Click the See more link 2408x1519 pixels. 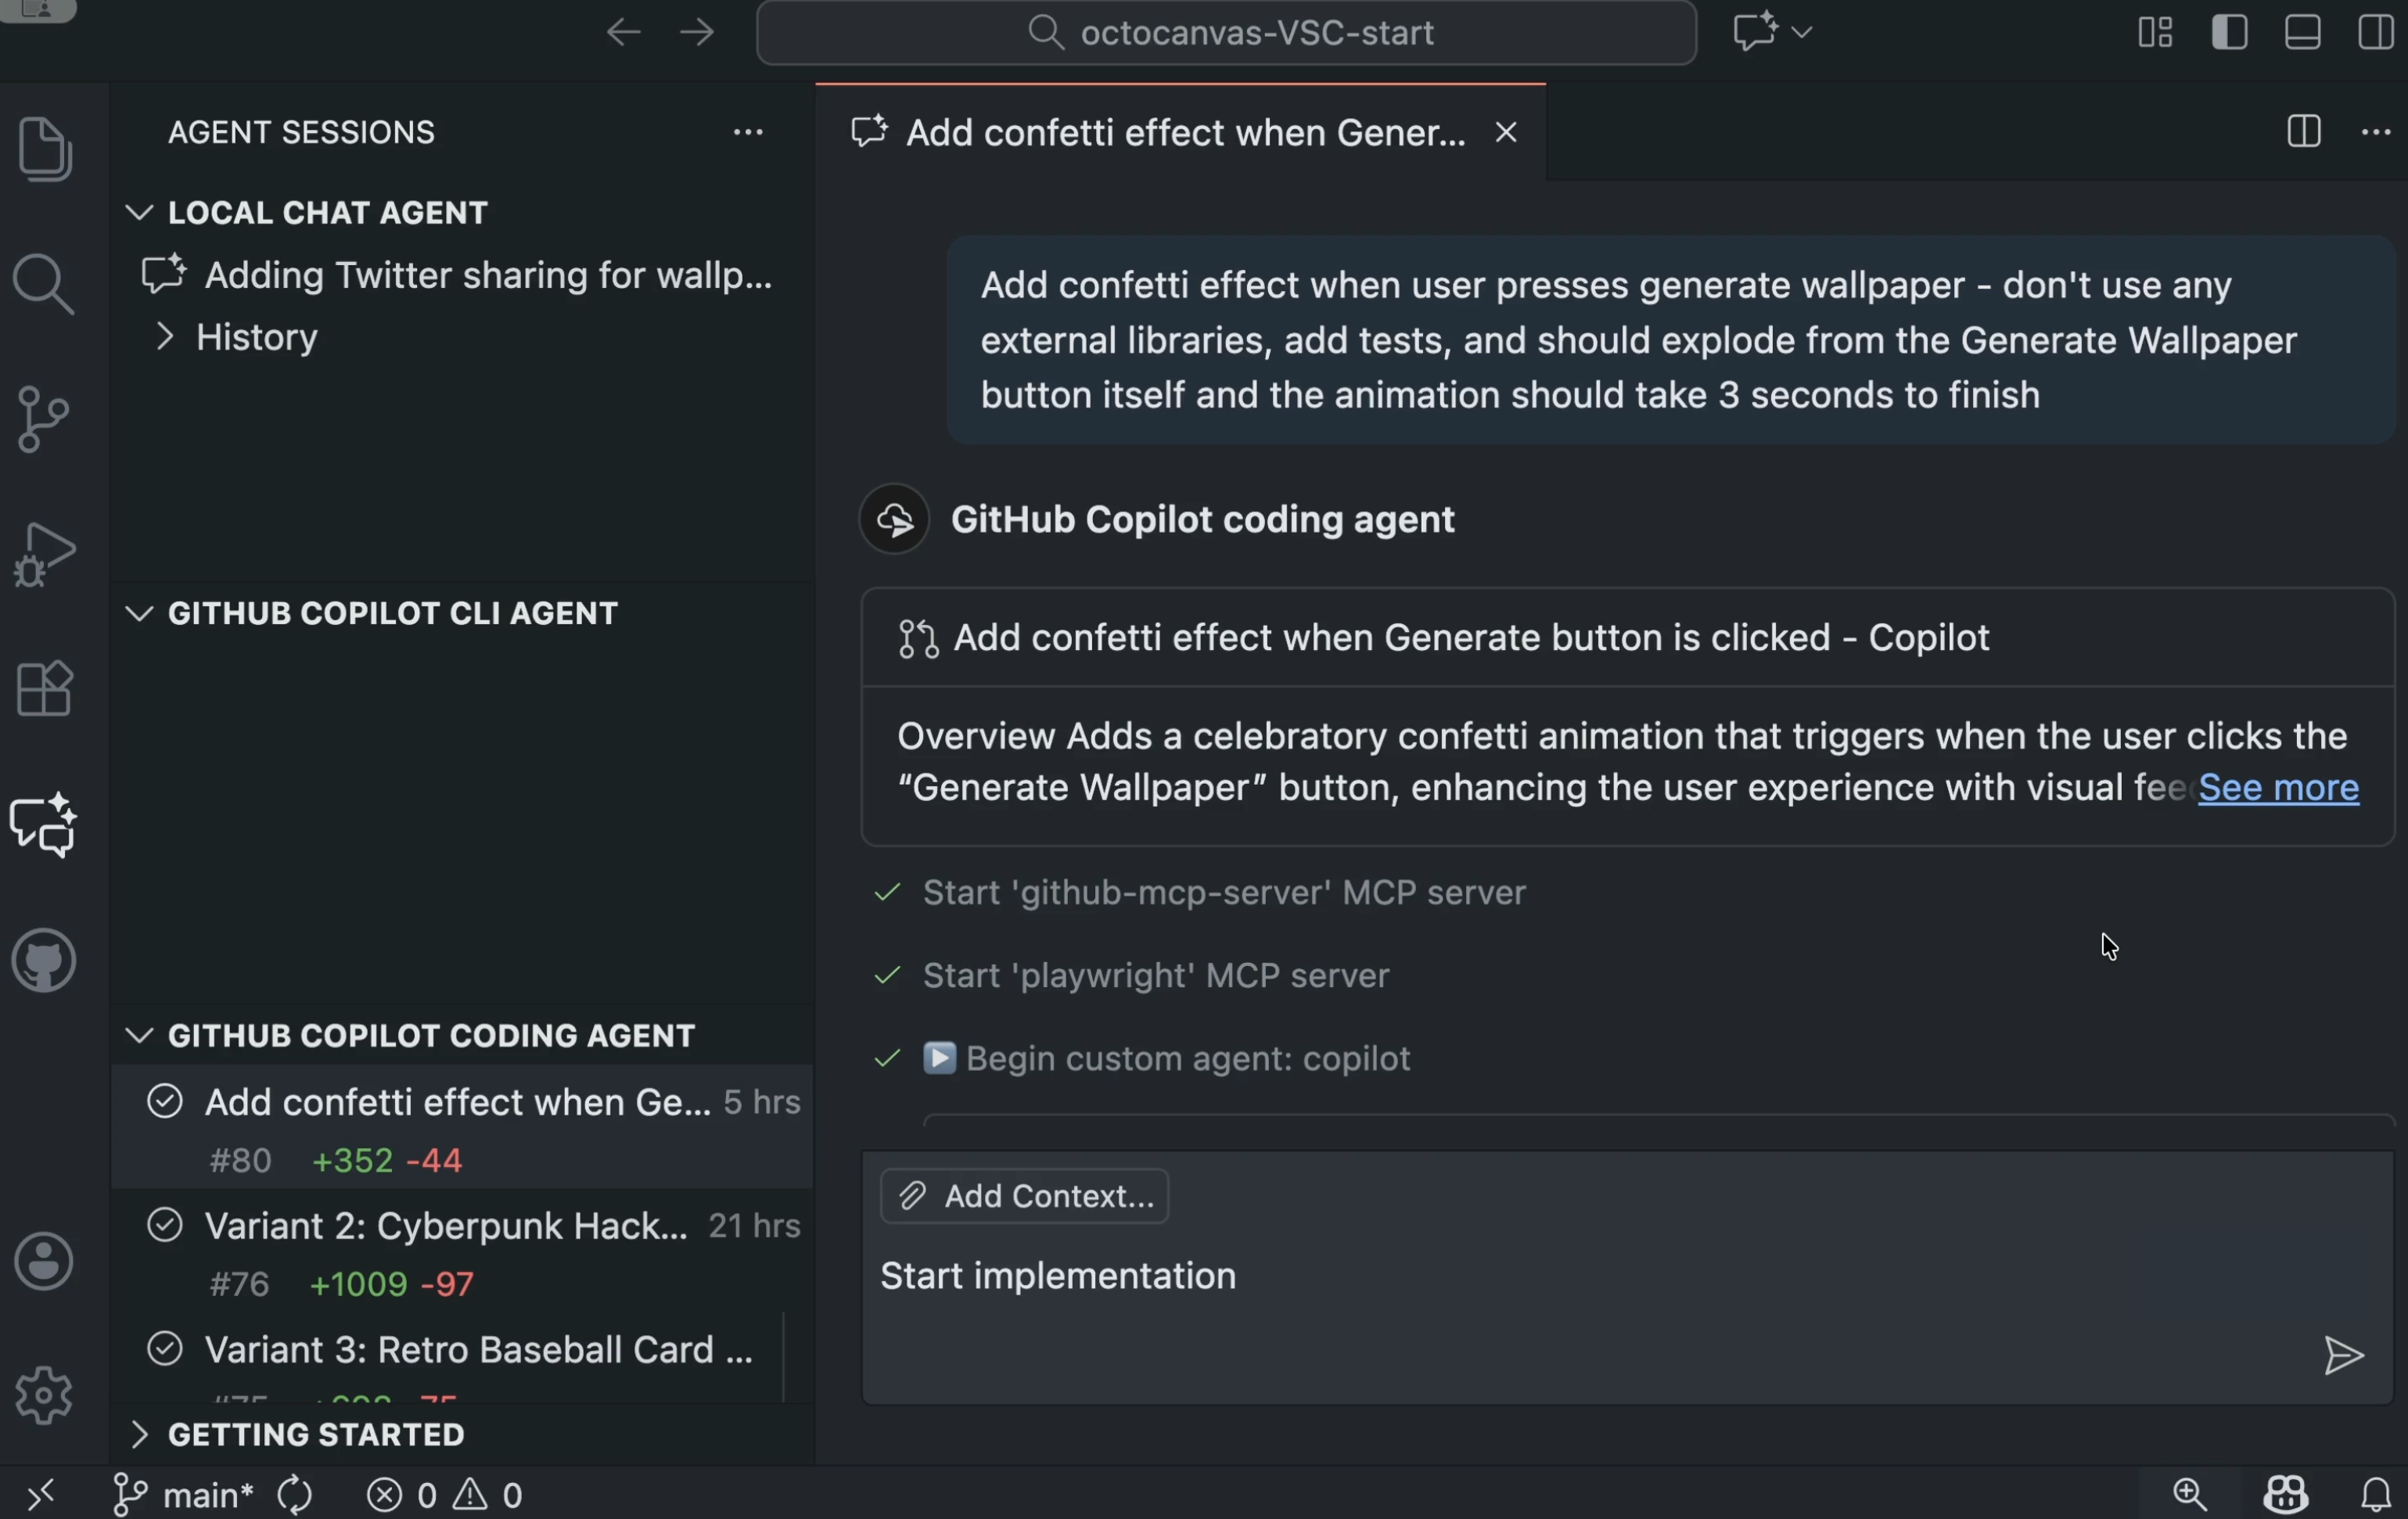[2277, 788]
